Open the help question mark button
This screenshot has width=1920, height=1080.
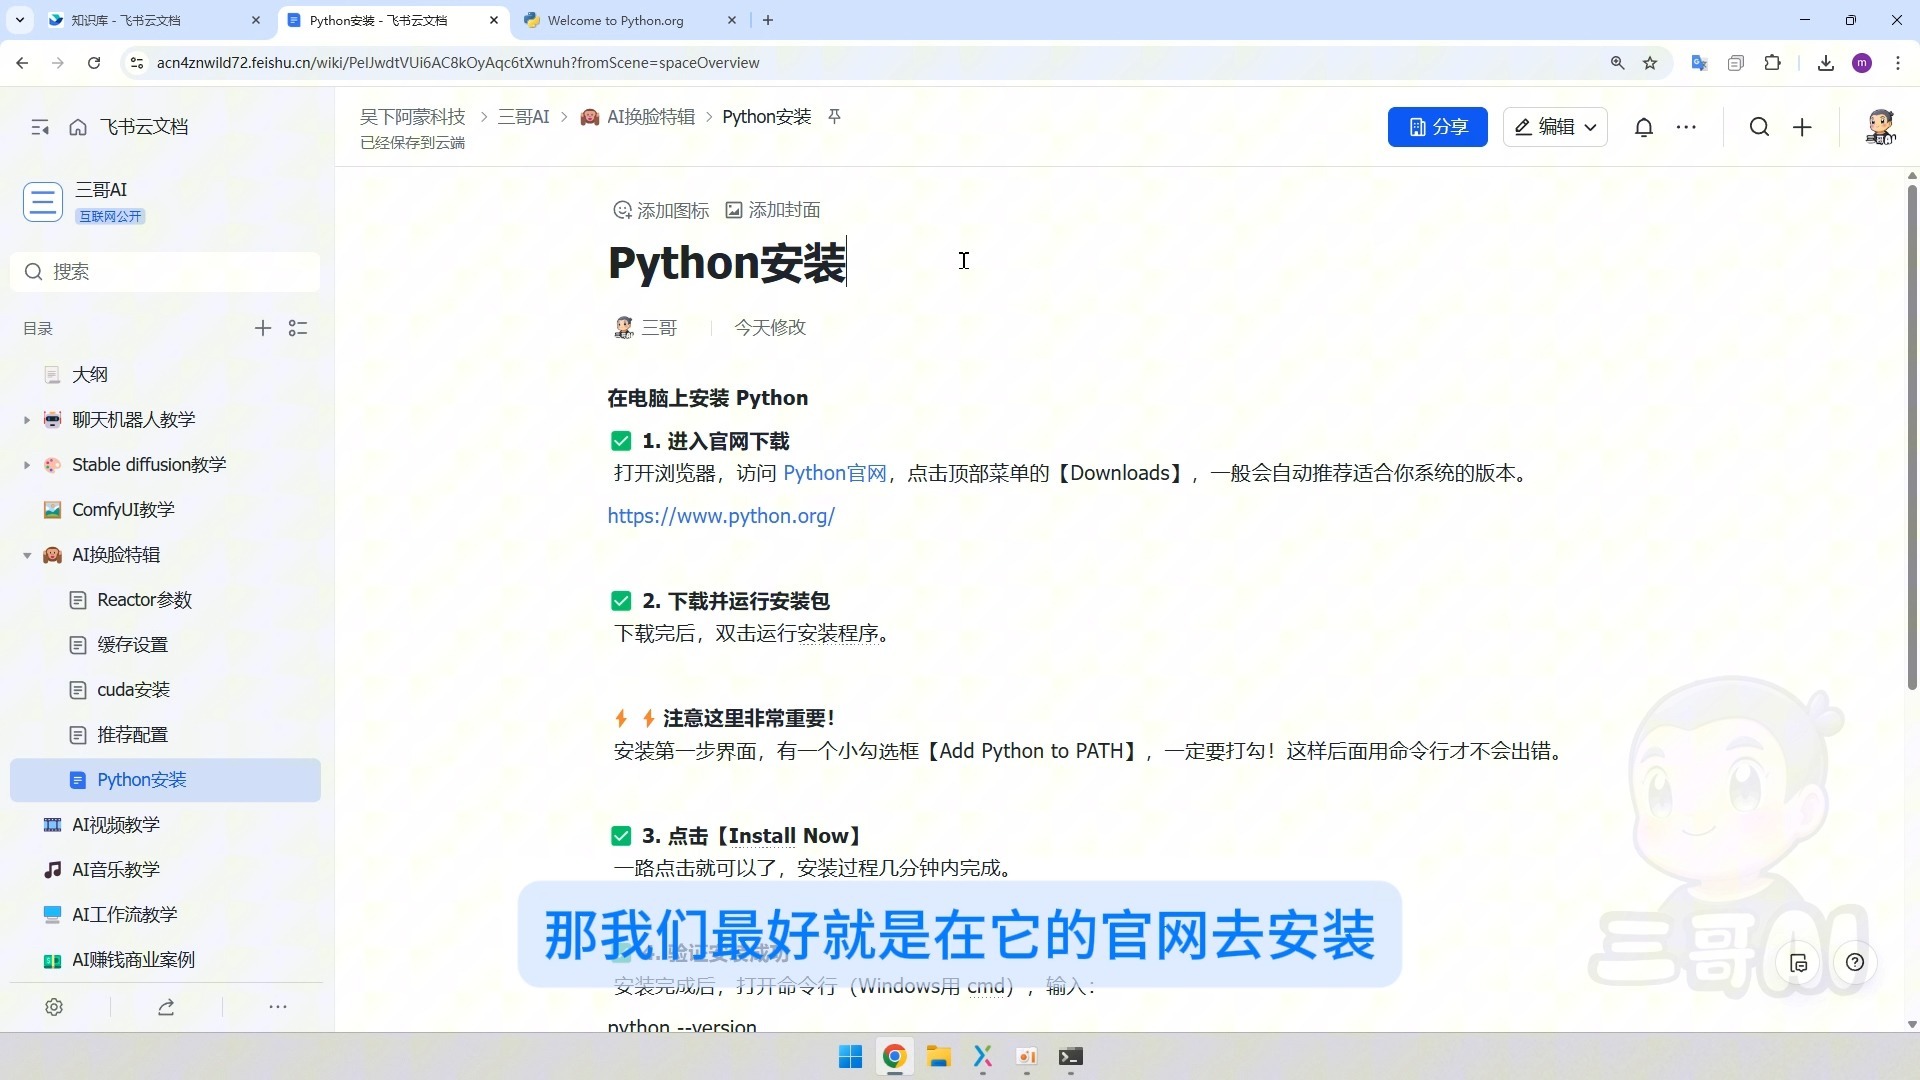[x=1855, y=963]
